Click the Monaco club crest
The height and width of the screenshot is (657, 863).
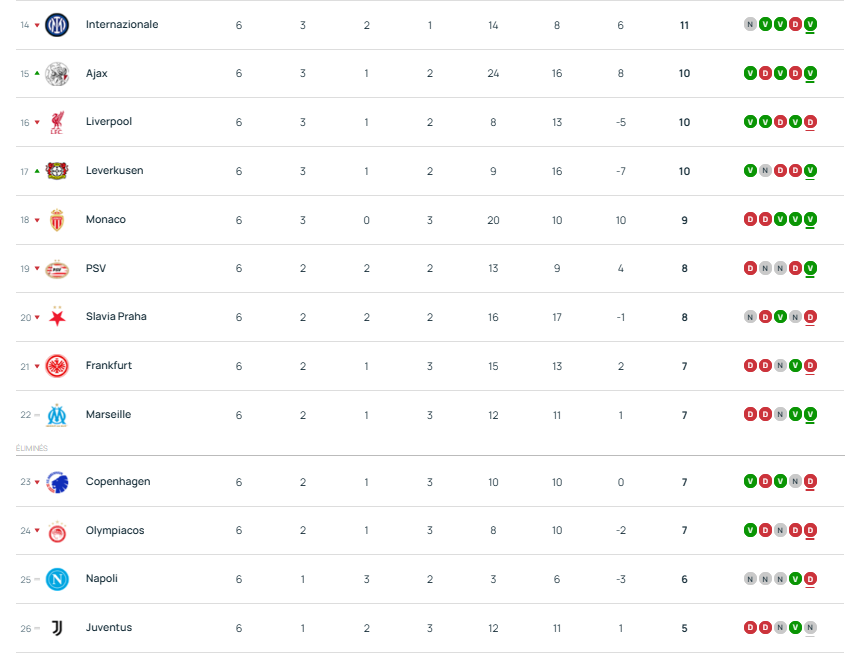57,220
